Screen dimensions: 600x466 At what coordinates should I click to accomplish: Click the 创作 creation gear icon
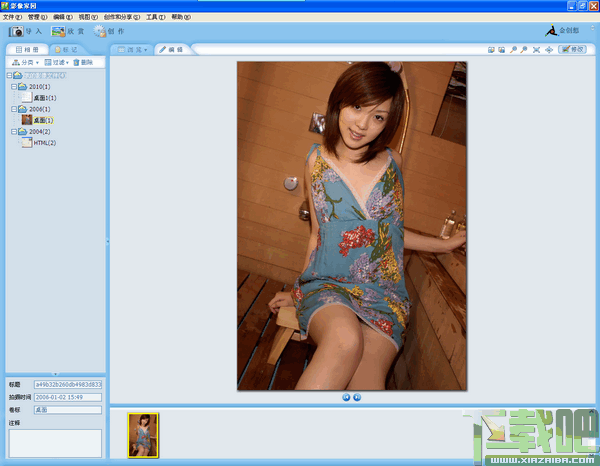[x=99, y=31]
